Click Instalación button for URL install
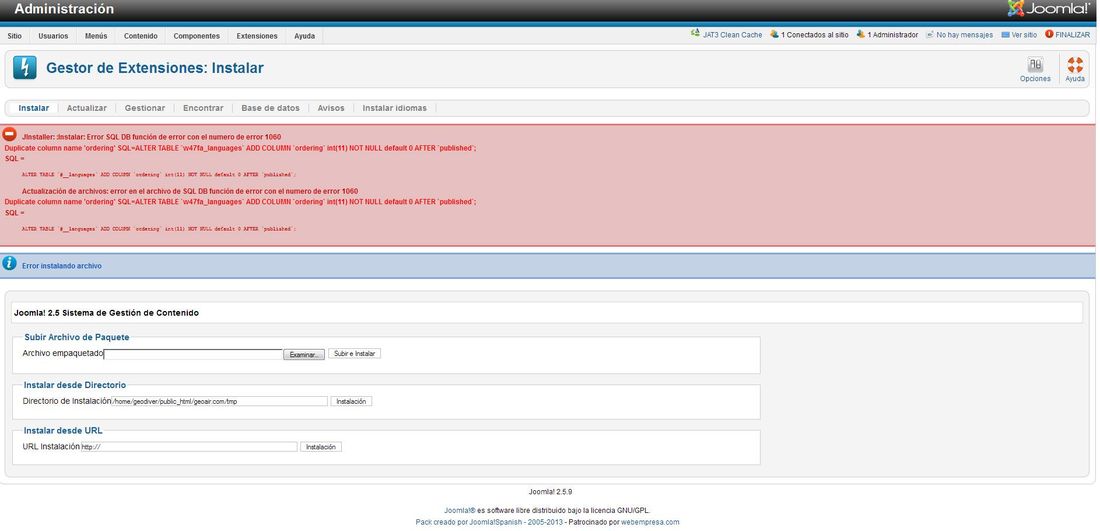Screen dimensions: 1100x531 pyautogui.click(x=321, y=447)
